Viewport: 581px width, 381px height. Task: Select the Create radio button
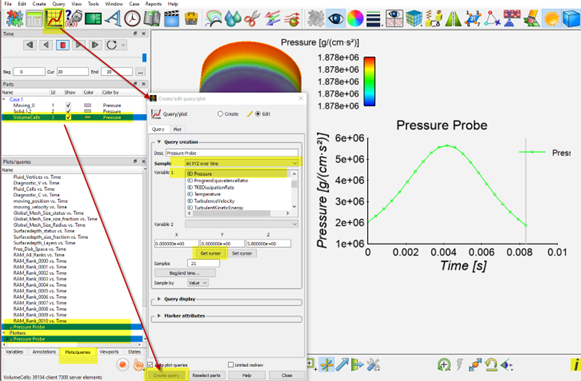click(220, 114)
